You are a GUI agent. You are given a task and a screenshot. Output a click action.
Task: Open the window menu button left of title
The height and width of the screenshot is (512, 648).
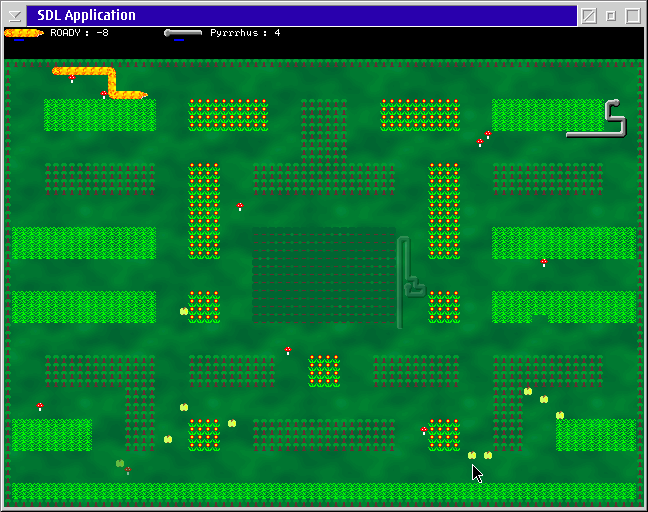coord(14,16)
